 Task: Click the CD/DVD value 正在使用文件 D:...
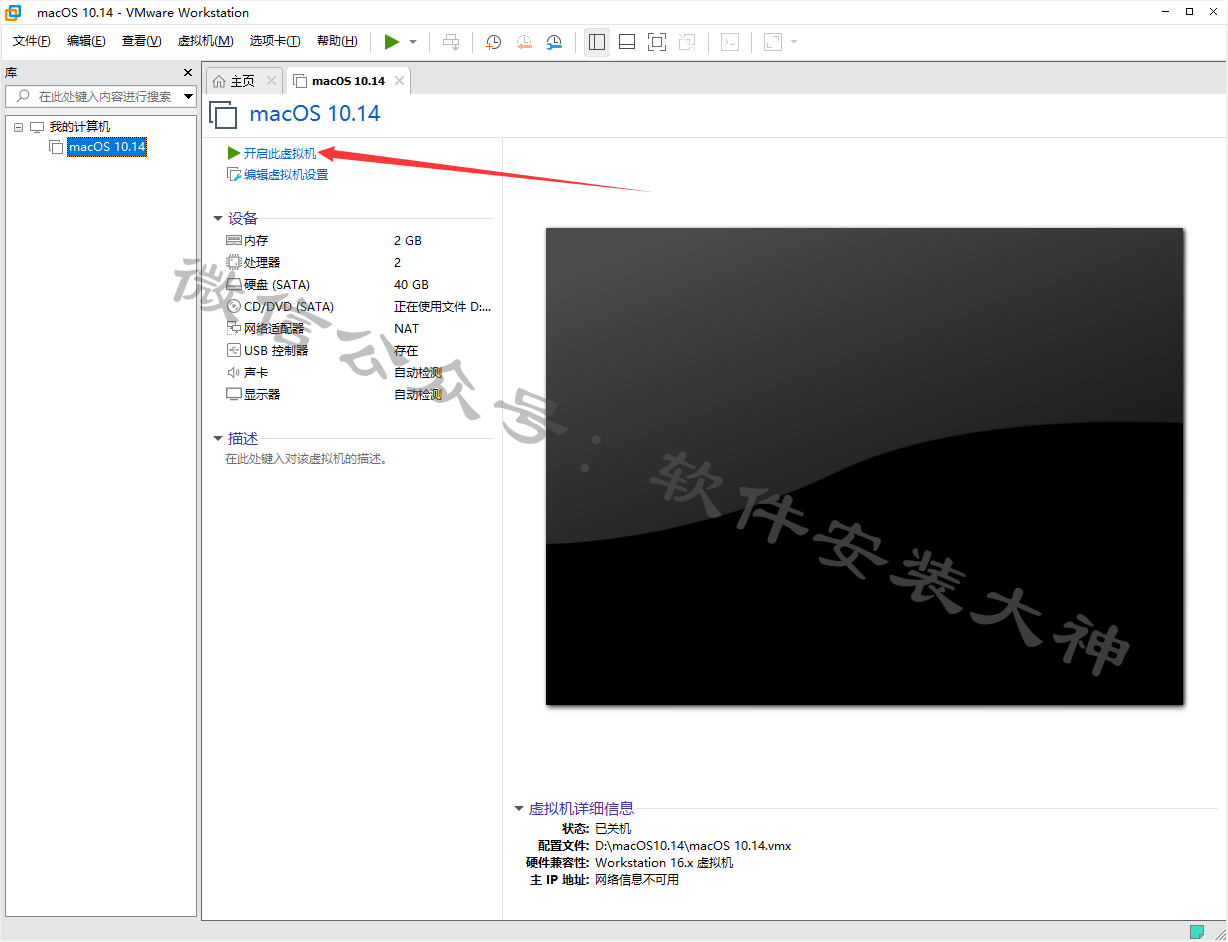(x=443, y=307)
